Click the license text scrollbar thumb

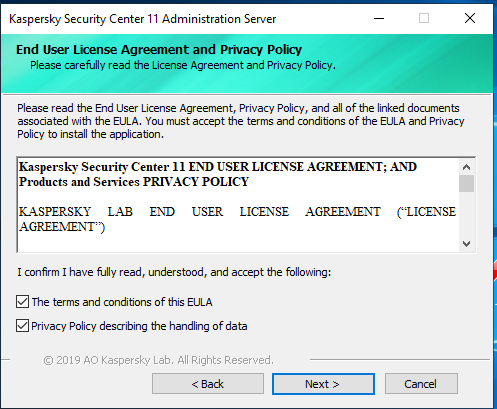pos(466,183)
